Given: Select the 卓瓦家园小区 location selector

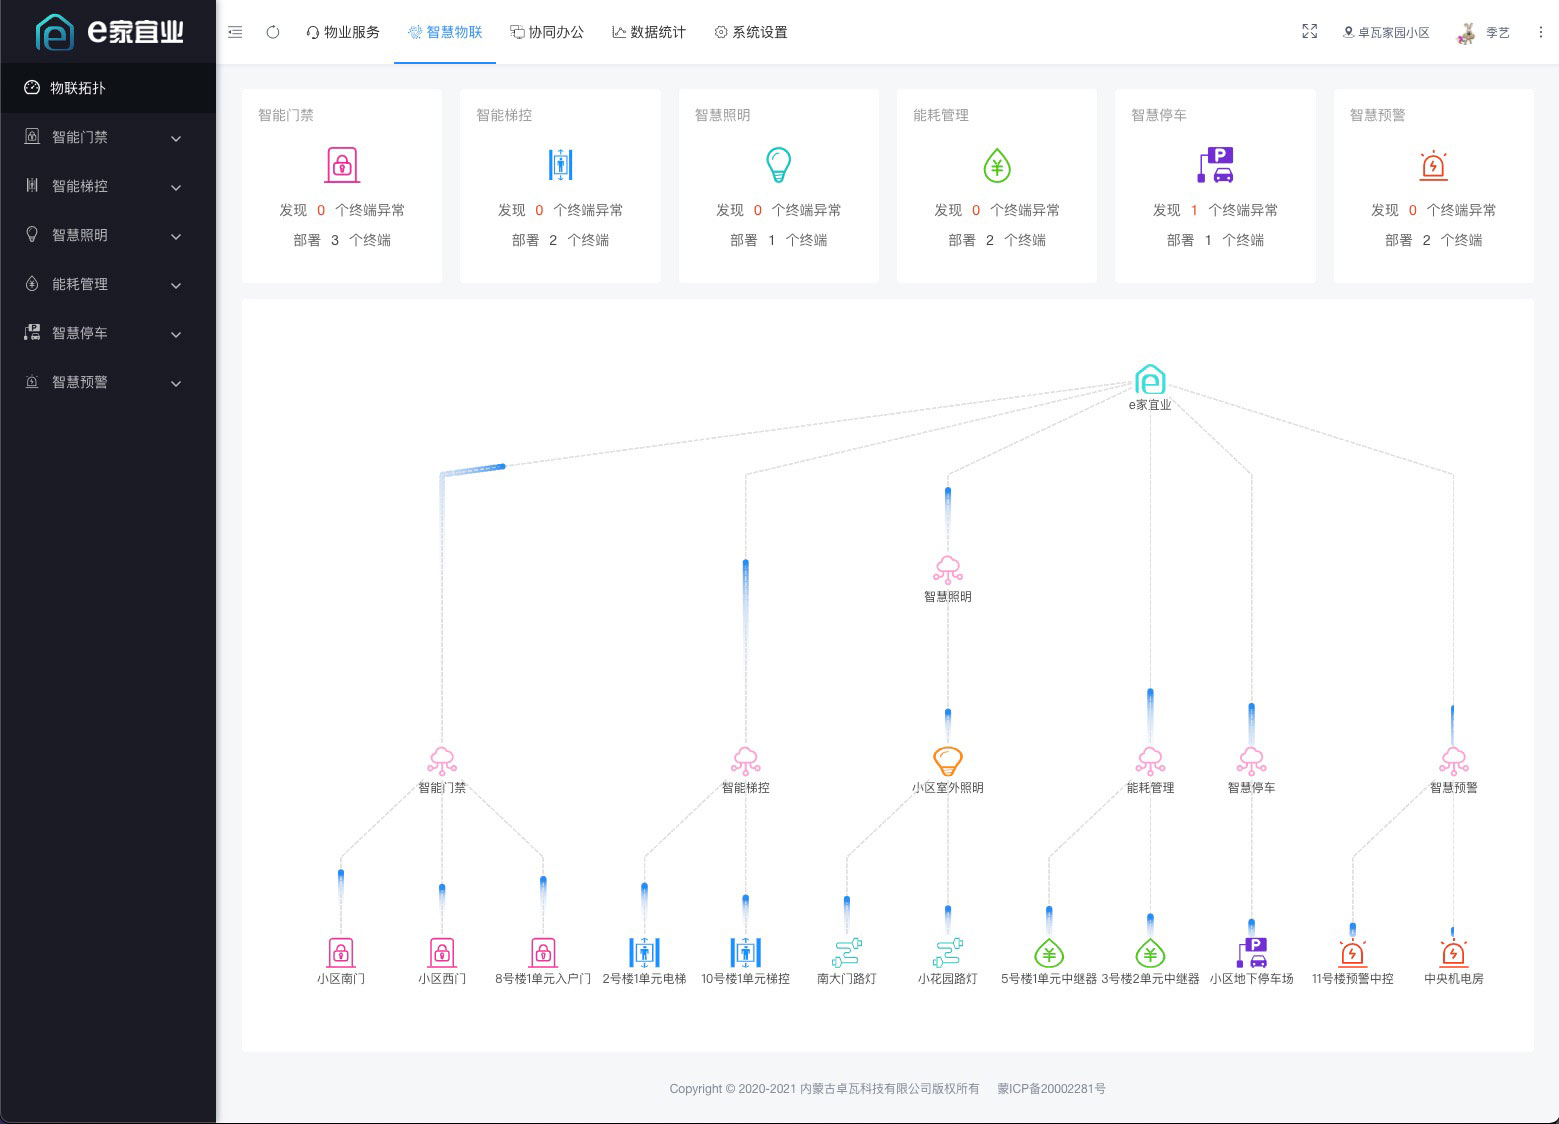Looking at the screenshot, I should click(1385, 31).
